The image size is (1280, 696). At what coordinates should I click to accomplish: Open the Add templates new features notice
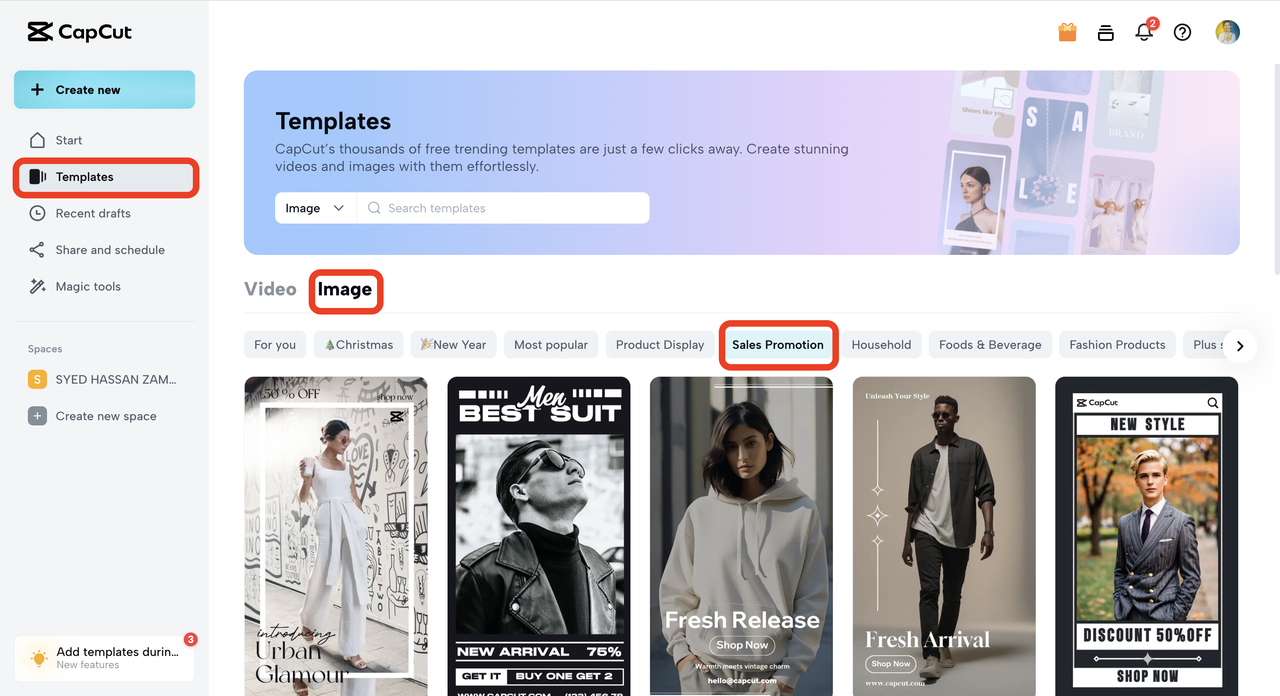(104, 657)
